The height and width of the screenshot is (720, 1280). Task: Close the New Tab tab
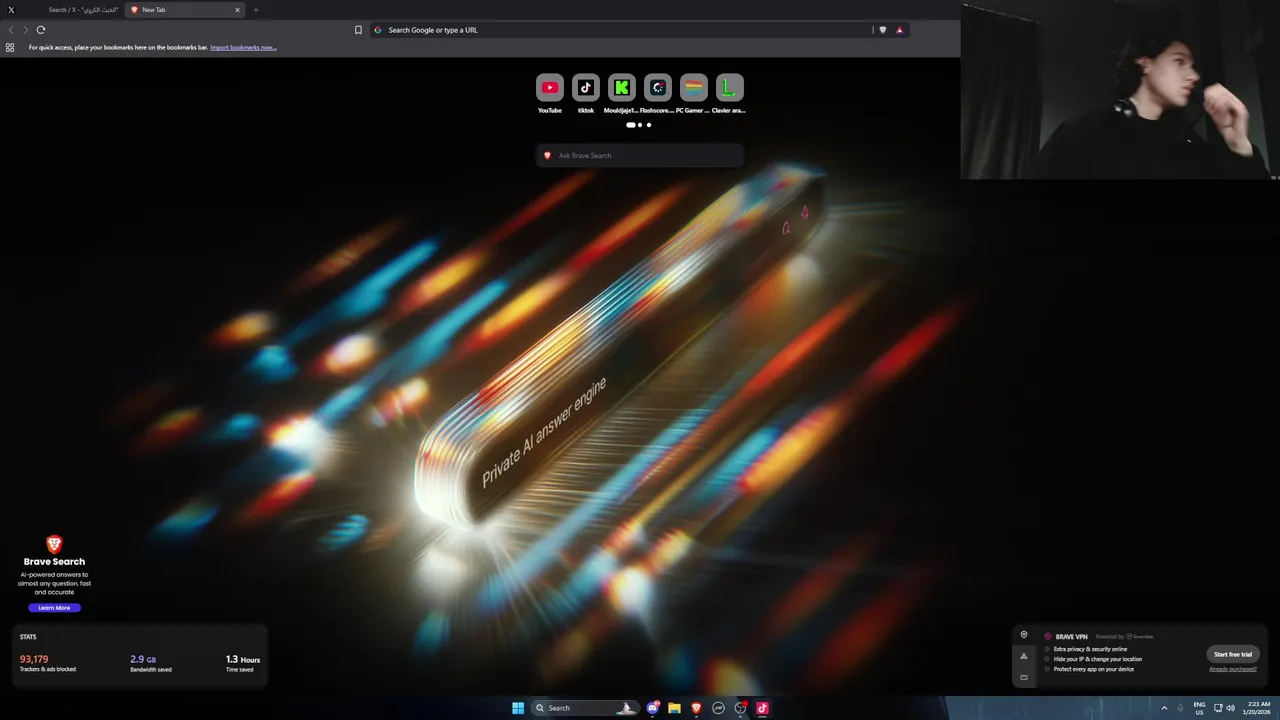tap(238, 10)
